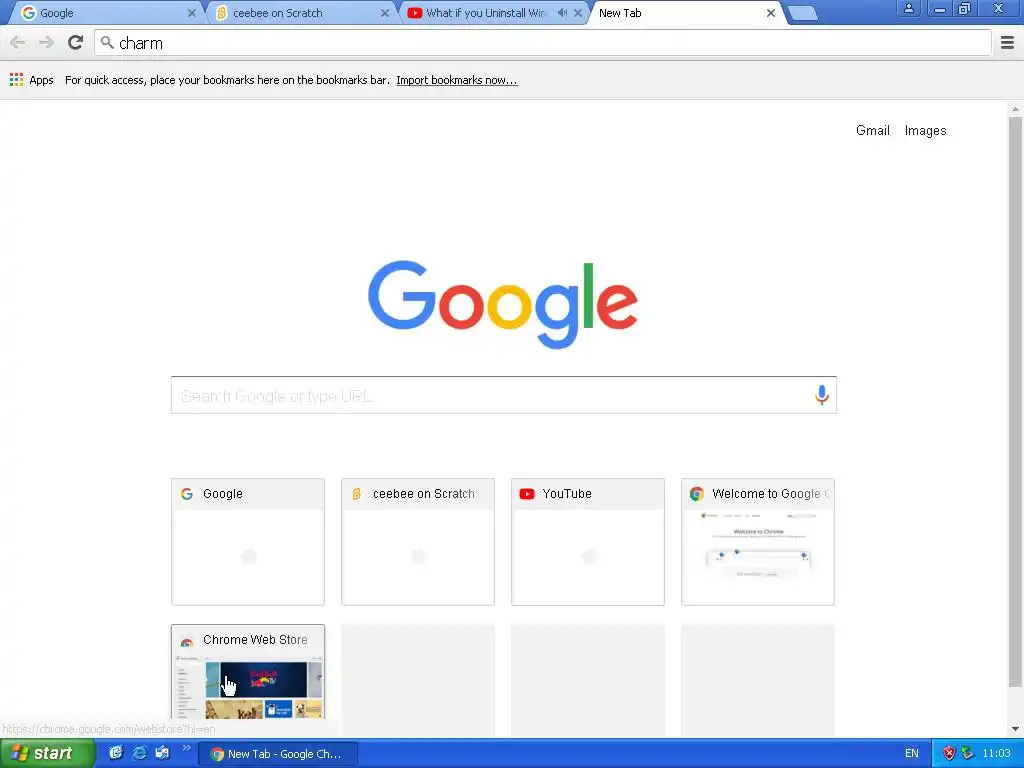Open the Windows start menu
1024x768 pixels.
coord(47,754)
